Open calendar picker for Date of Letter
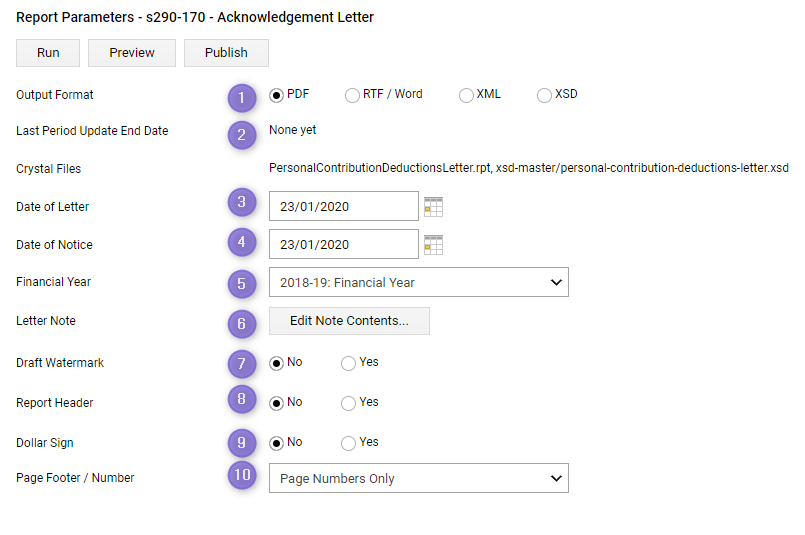The height and width of the screenshot is (535, 805). pyautogui.click(x=433, y=207)
